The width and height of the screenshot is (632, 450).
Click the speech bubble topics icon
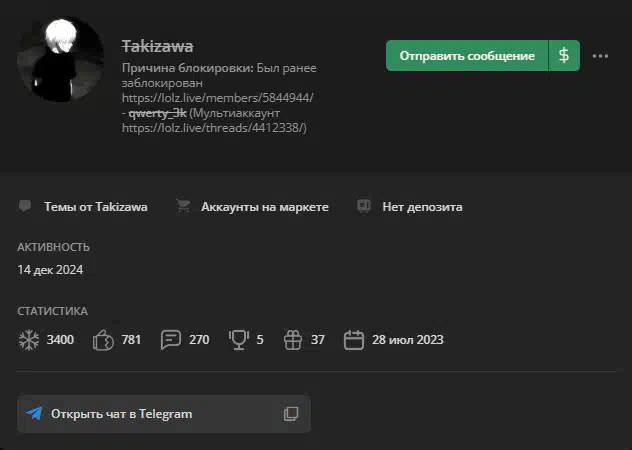click(x=25, y=206)
